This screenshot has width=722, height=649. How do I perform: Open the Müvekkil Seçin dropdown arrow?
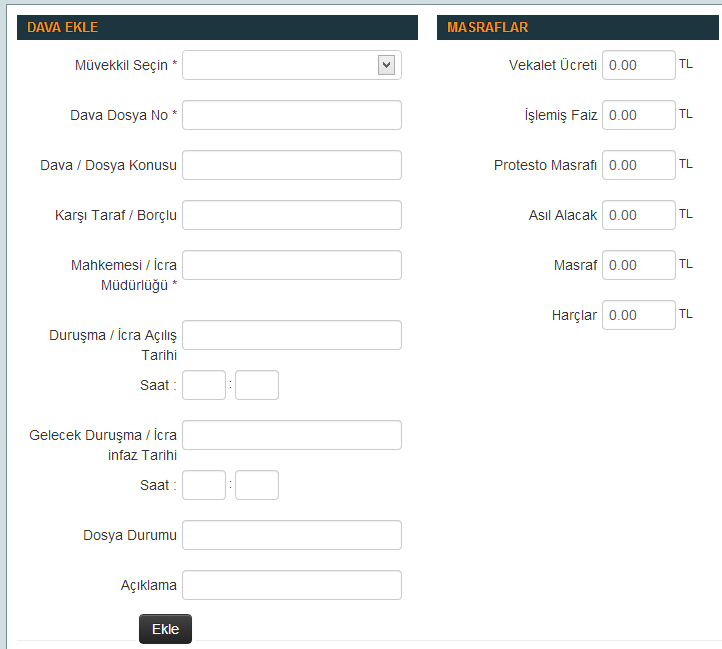click(x=386, y=65)
